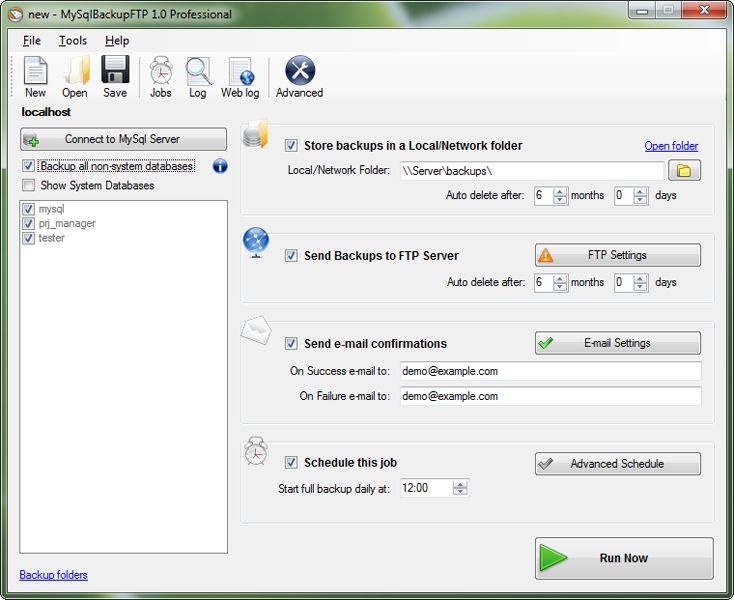Click On Failure e-mail address field

(551, 396)
